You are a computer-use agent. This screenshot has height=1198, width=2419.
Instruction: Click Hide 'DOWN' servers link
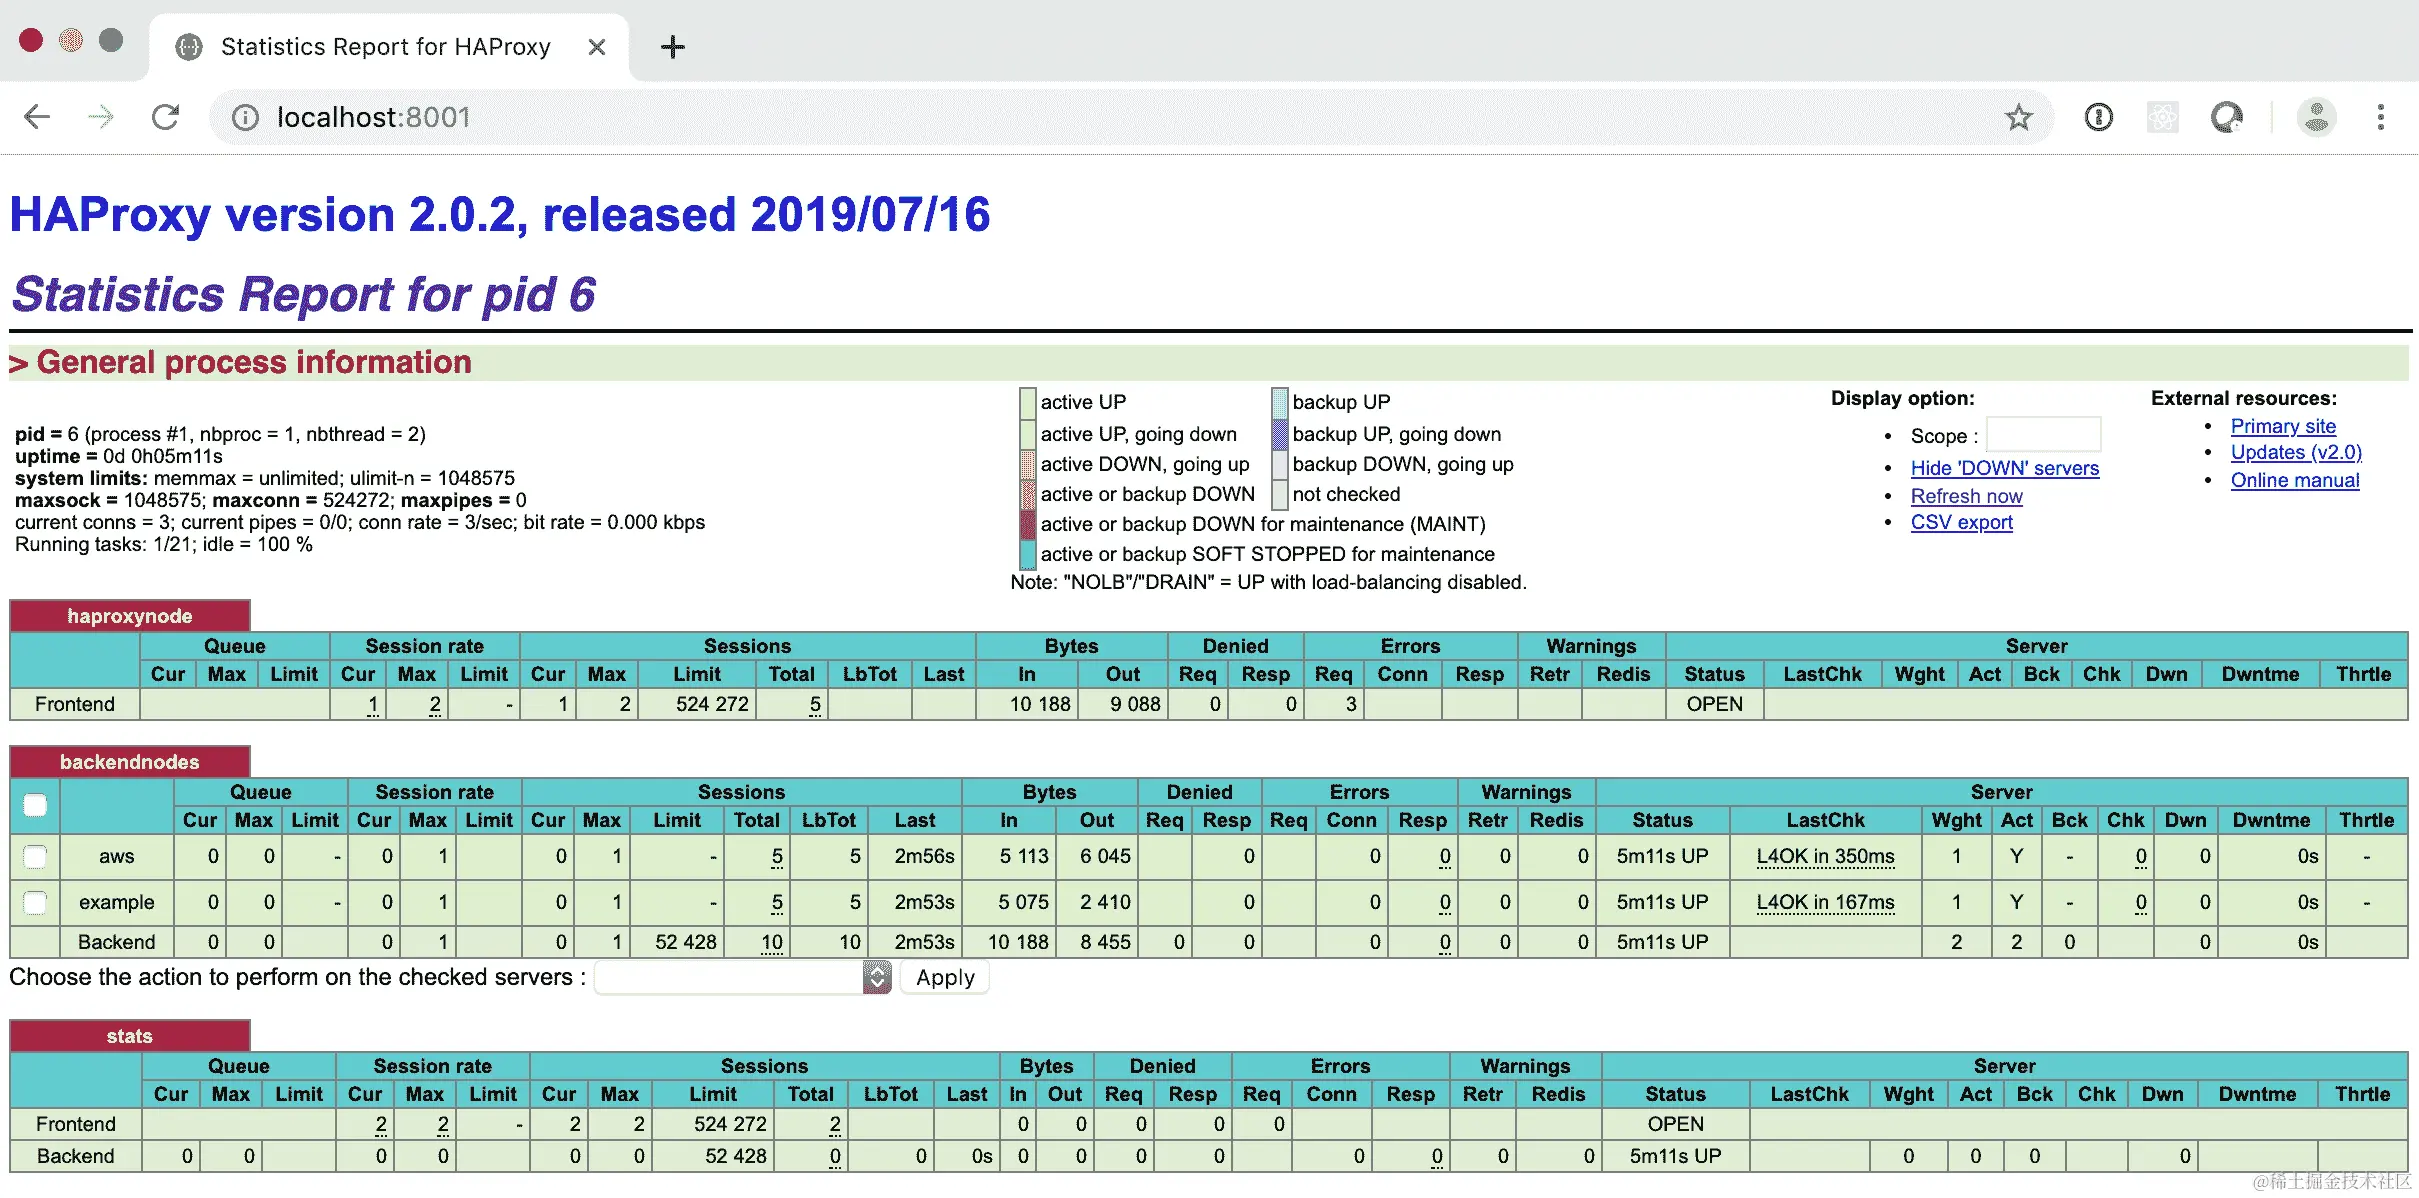2004,468
